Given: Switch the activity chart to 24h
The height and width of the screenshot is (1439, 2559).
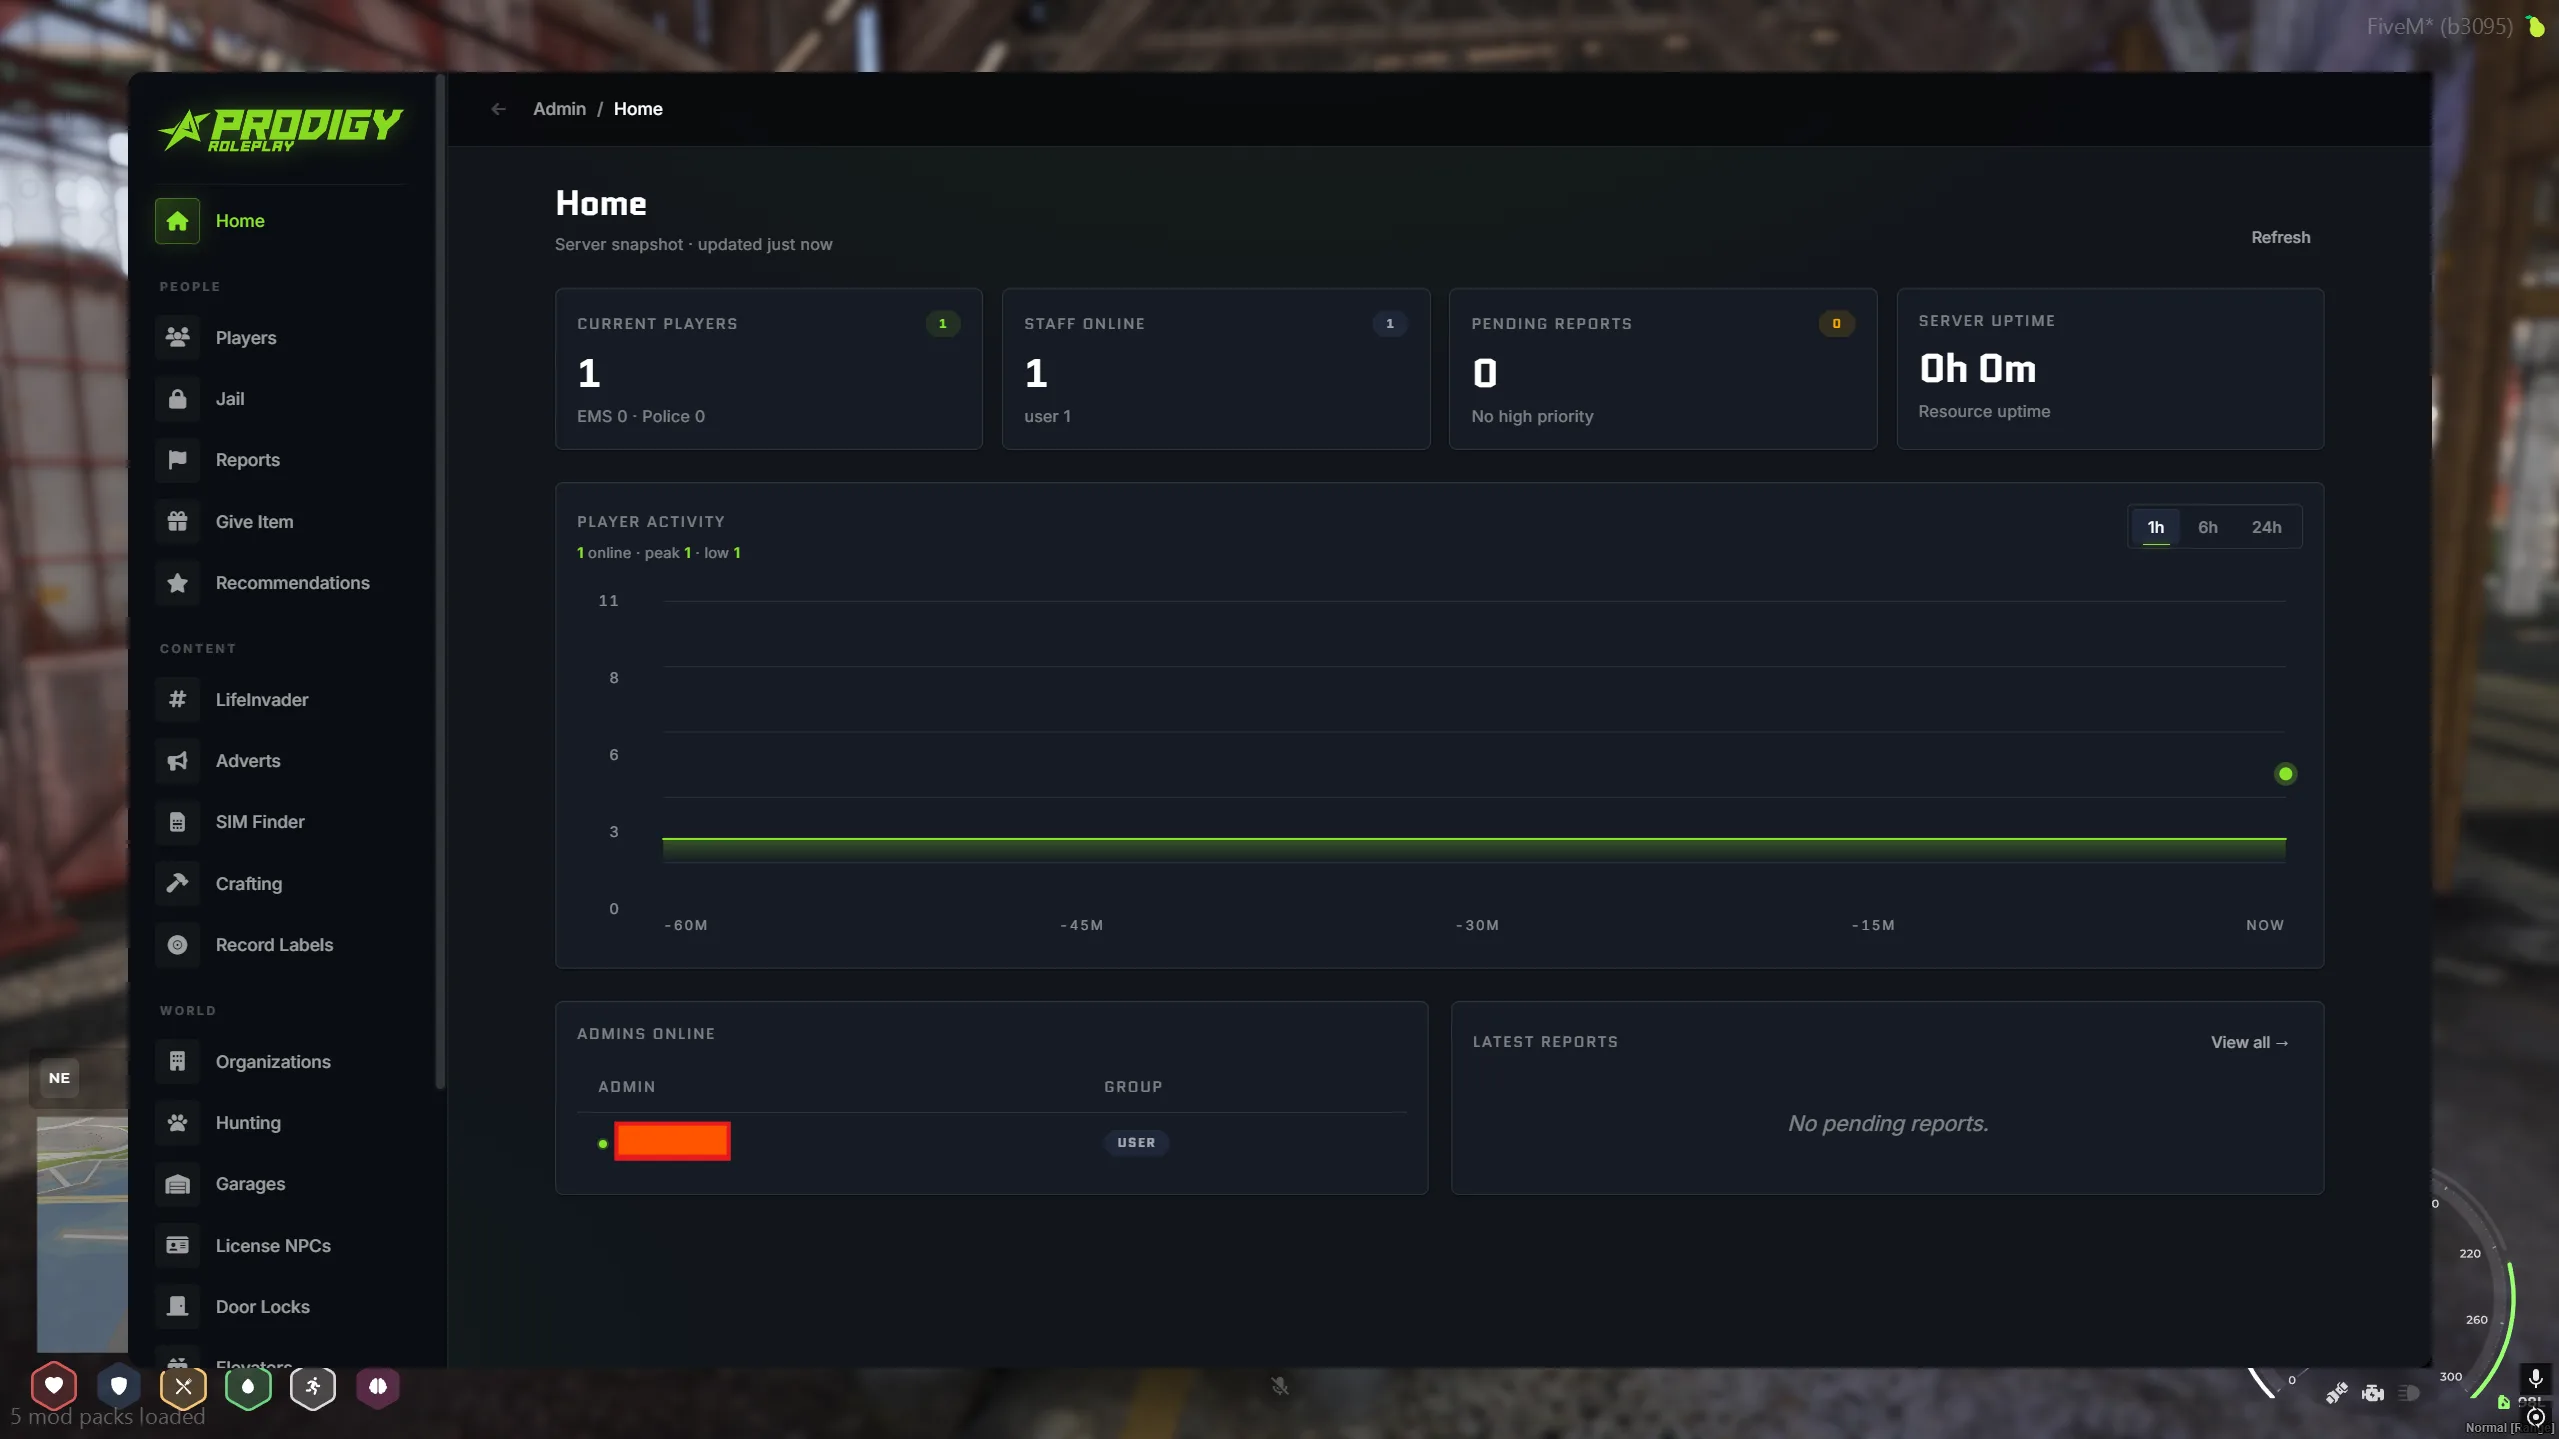Looking at the screenshot, I should click(2266, 527).
